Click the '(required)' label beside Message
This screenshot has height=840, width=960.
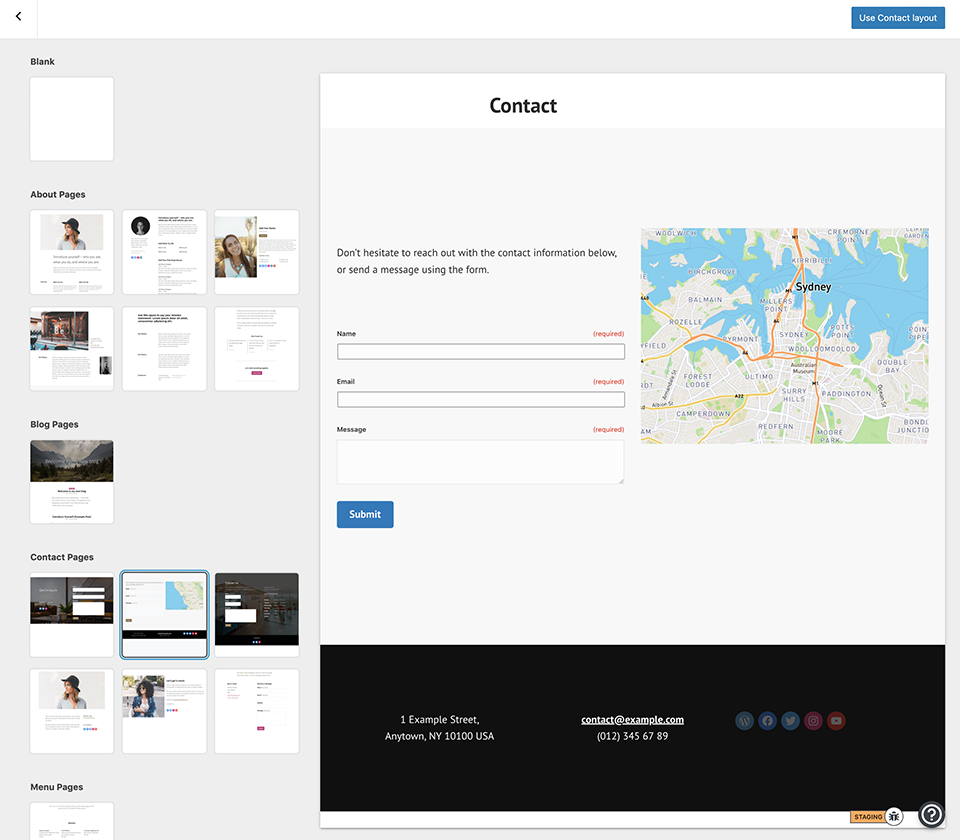pyautogui.click(x=609, y=429)
